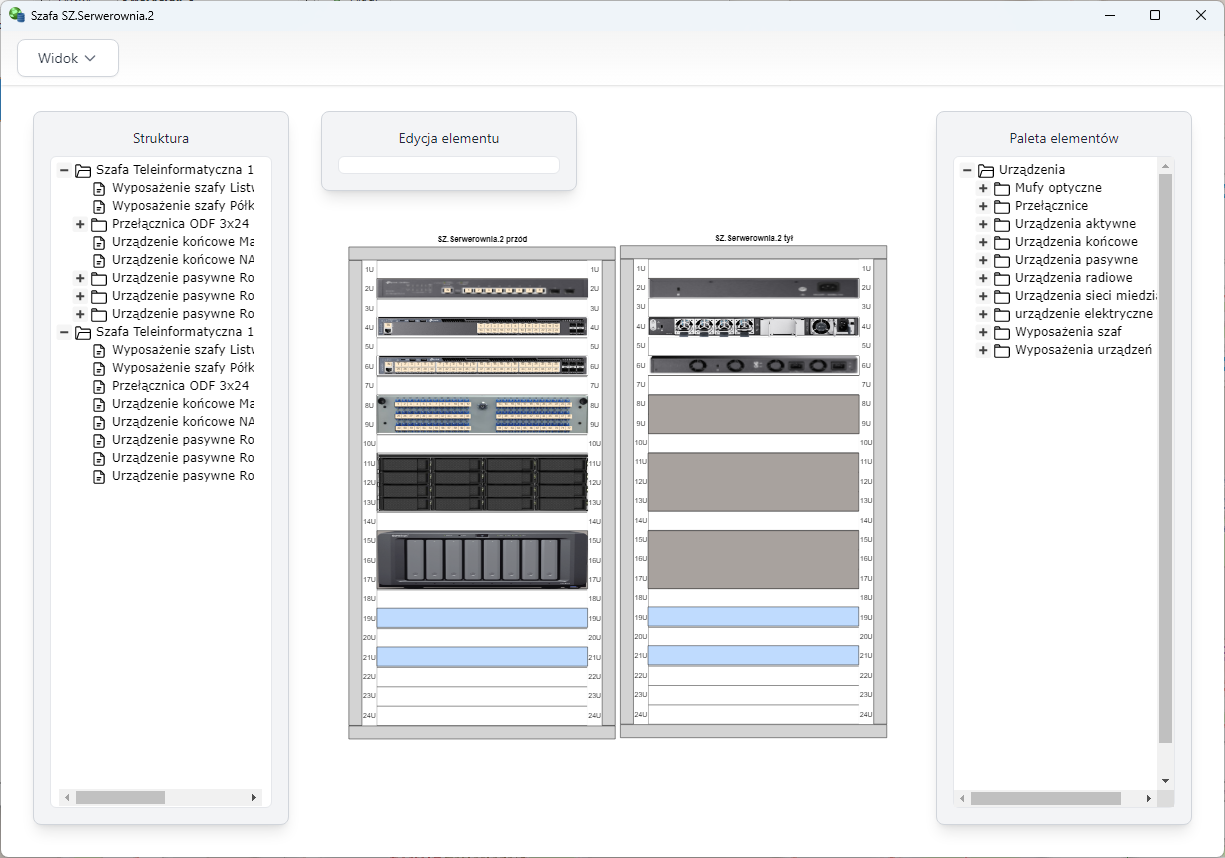Select the Mufy optyczne label
The height and width of the screenshot is (858, 1225).
click(x=1058, y=188)
